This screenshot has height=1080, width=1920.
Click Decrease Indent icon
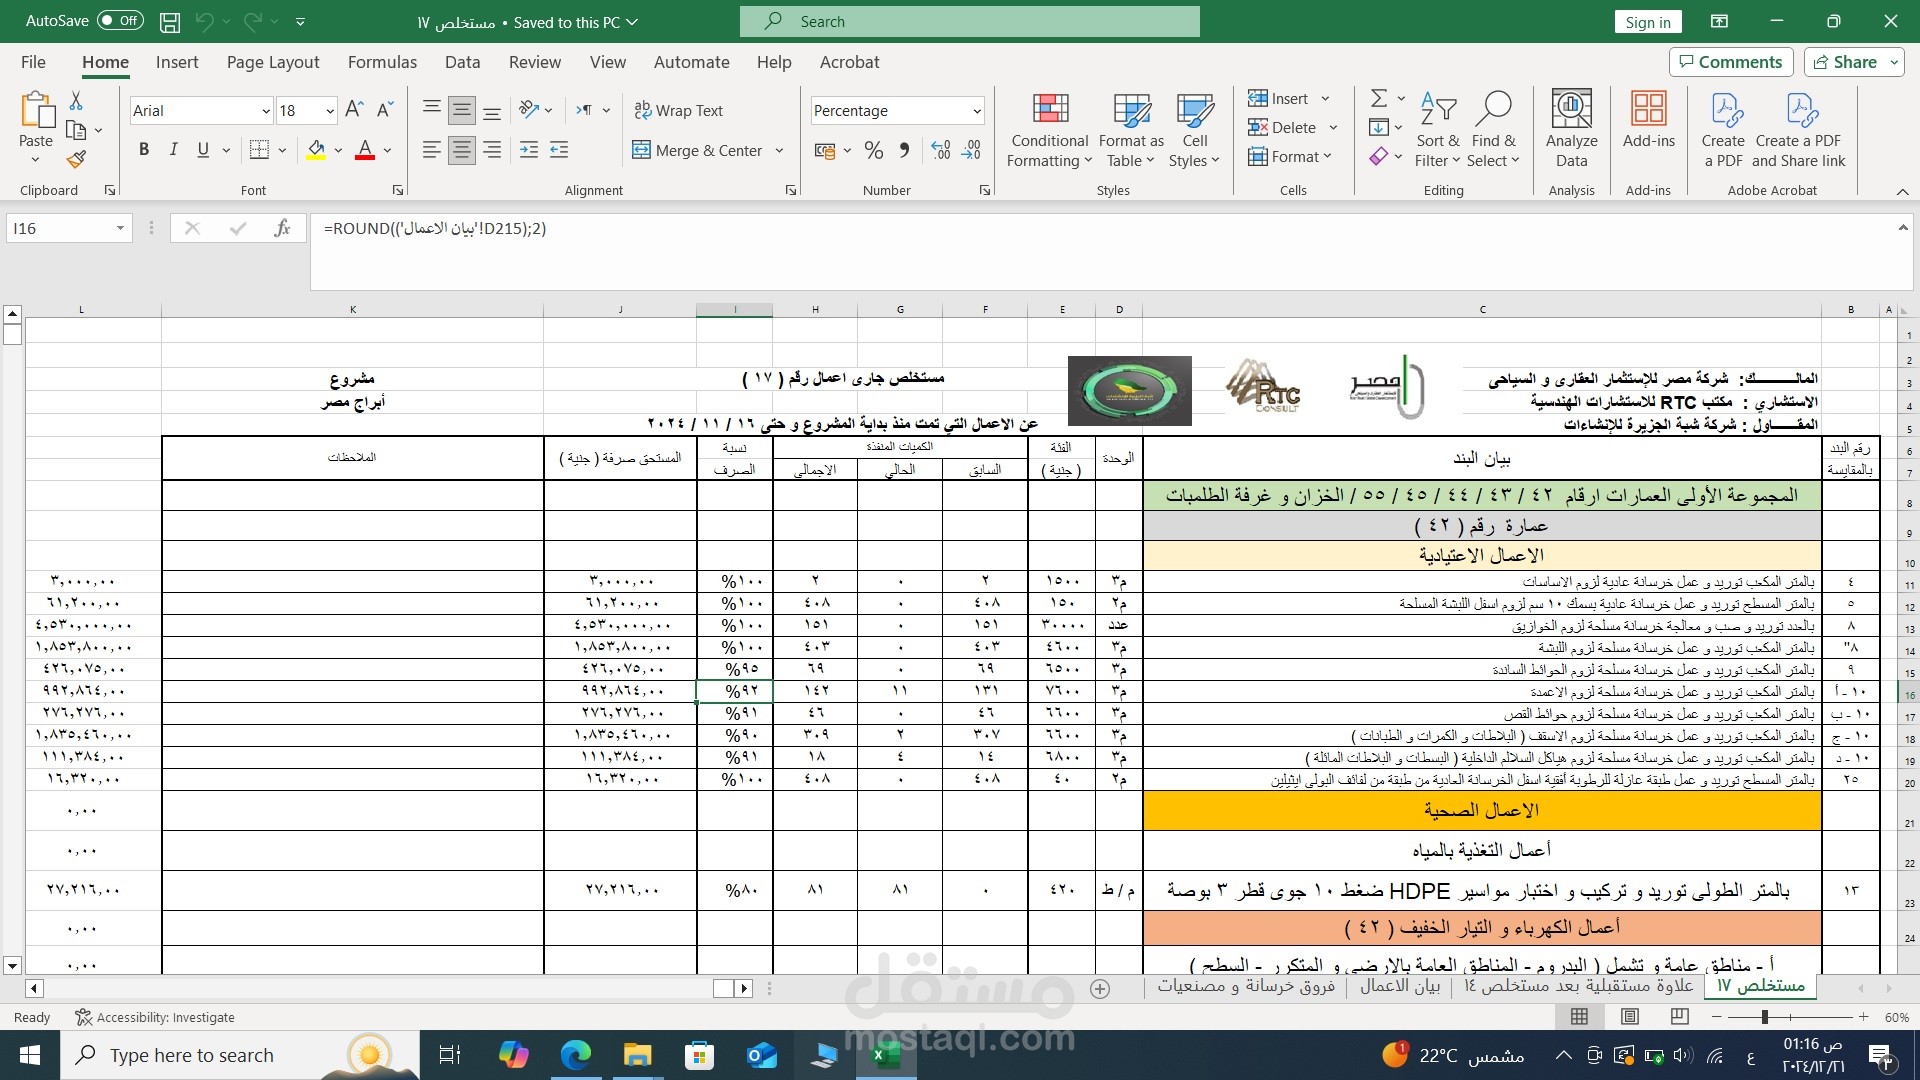tap(559, 150)
